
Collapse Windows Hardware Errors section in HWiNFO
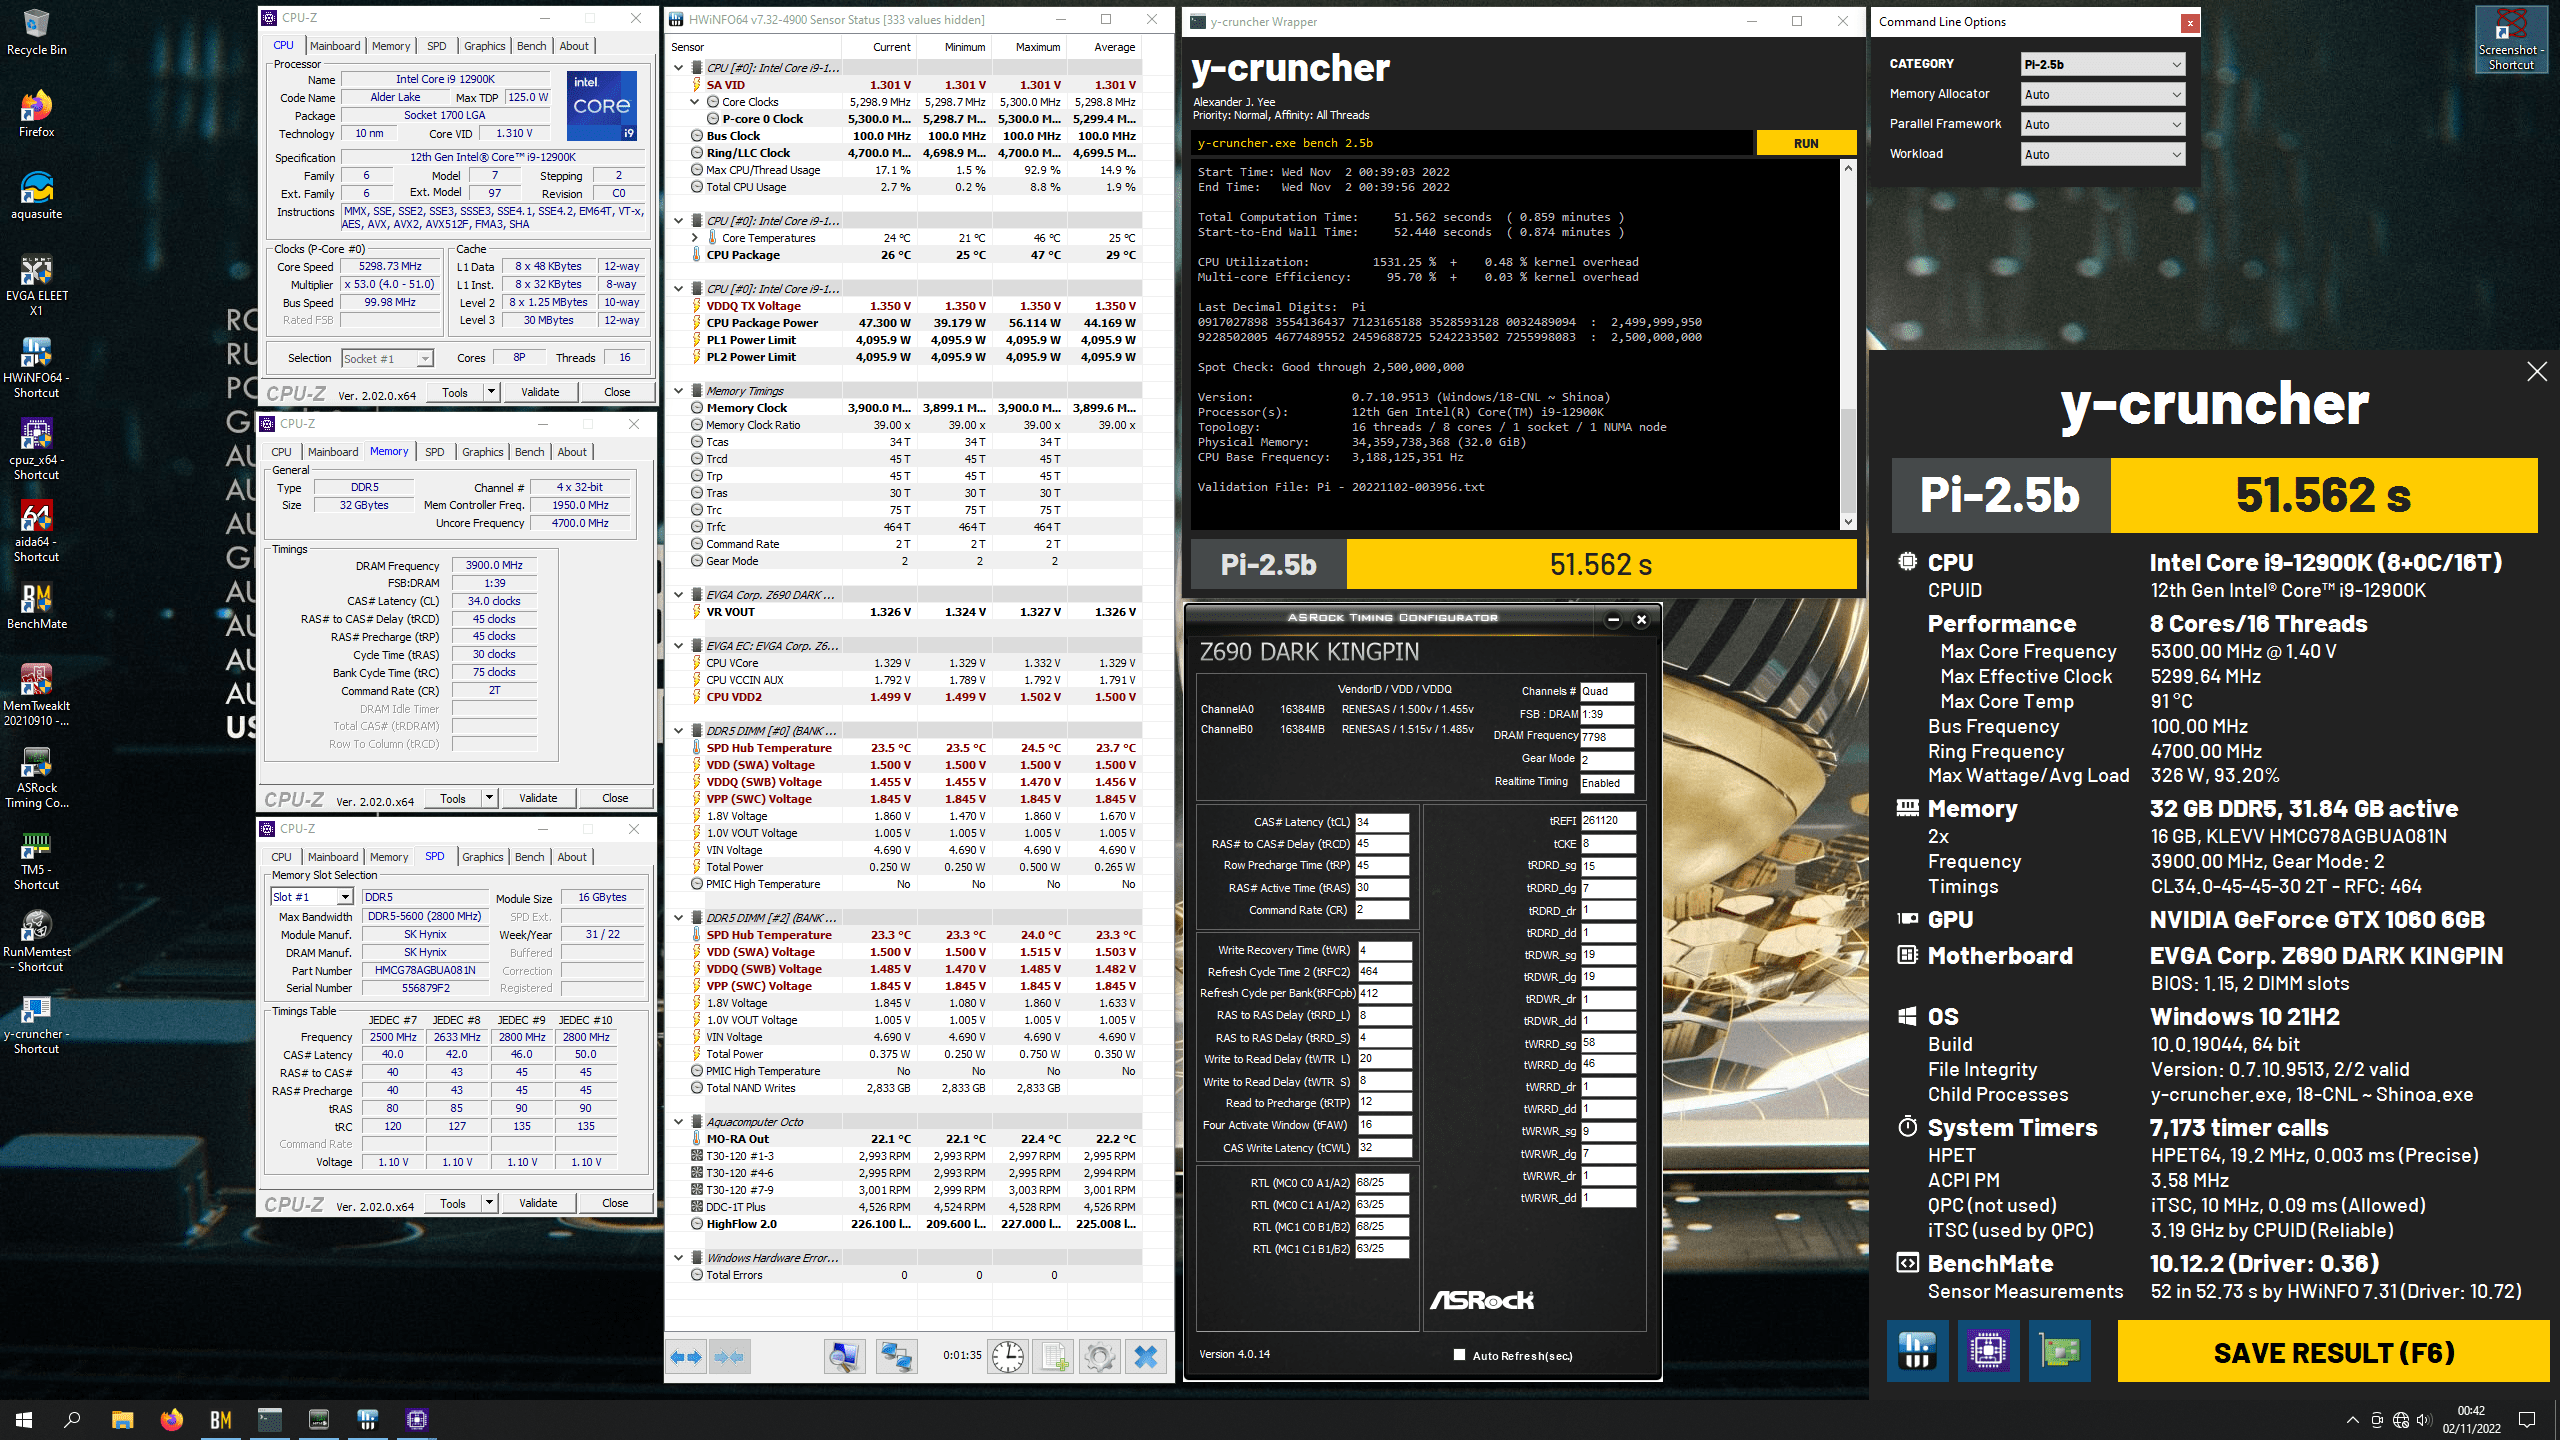[x=679, y=1258]
